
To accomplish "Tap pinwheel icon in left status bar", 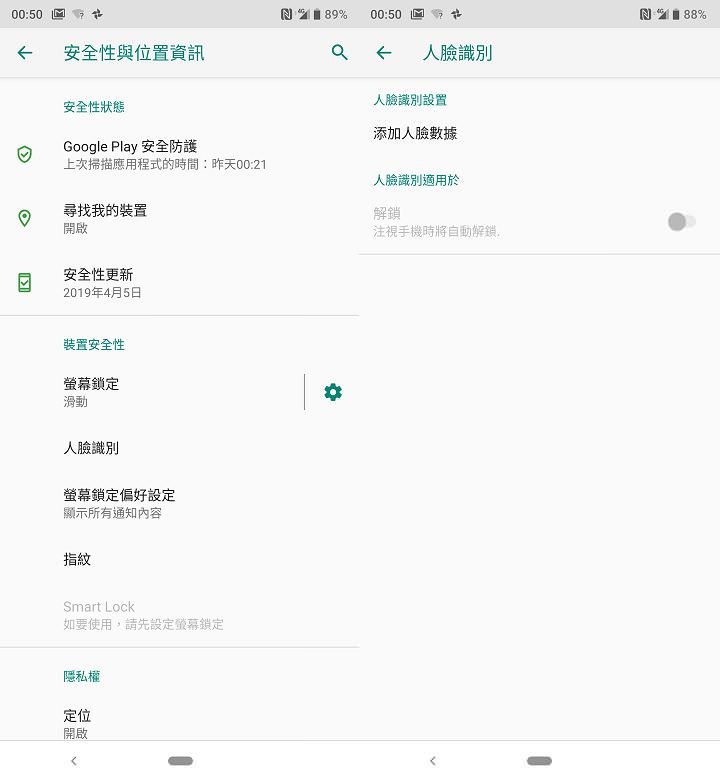I will pos(97,14).
